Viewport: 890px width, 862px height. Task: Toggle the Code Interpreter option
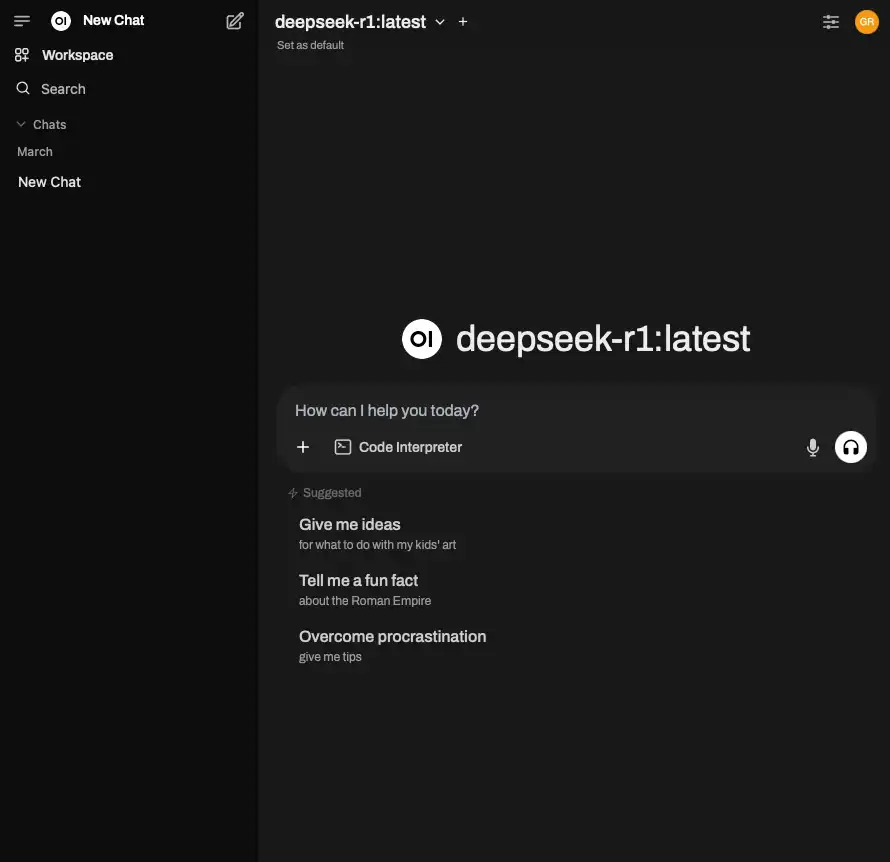[x=398, y=447]
